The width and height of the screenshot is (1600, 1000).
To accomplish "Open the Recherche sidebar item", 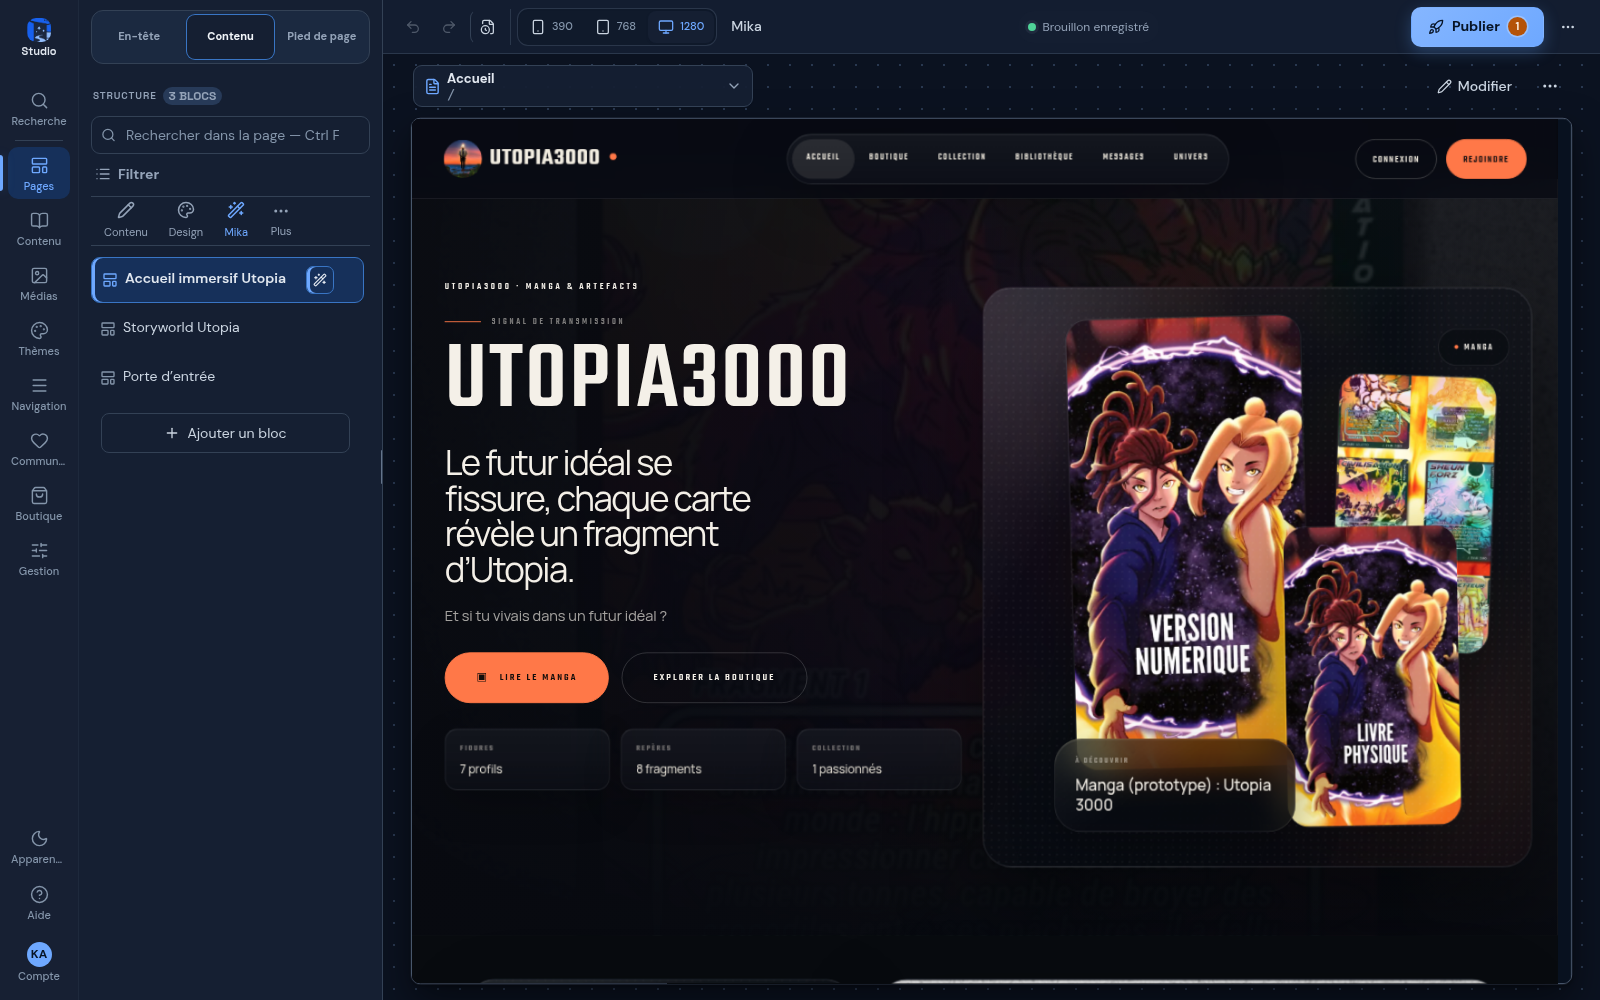I will click(39, 110).
